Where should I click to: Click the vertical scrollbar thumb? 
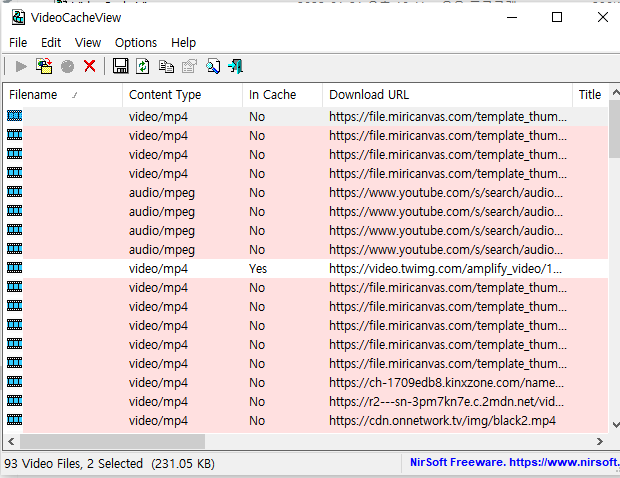[615, 129]
